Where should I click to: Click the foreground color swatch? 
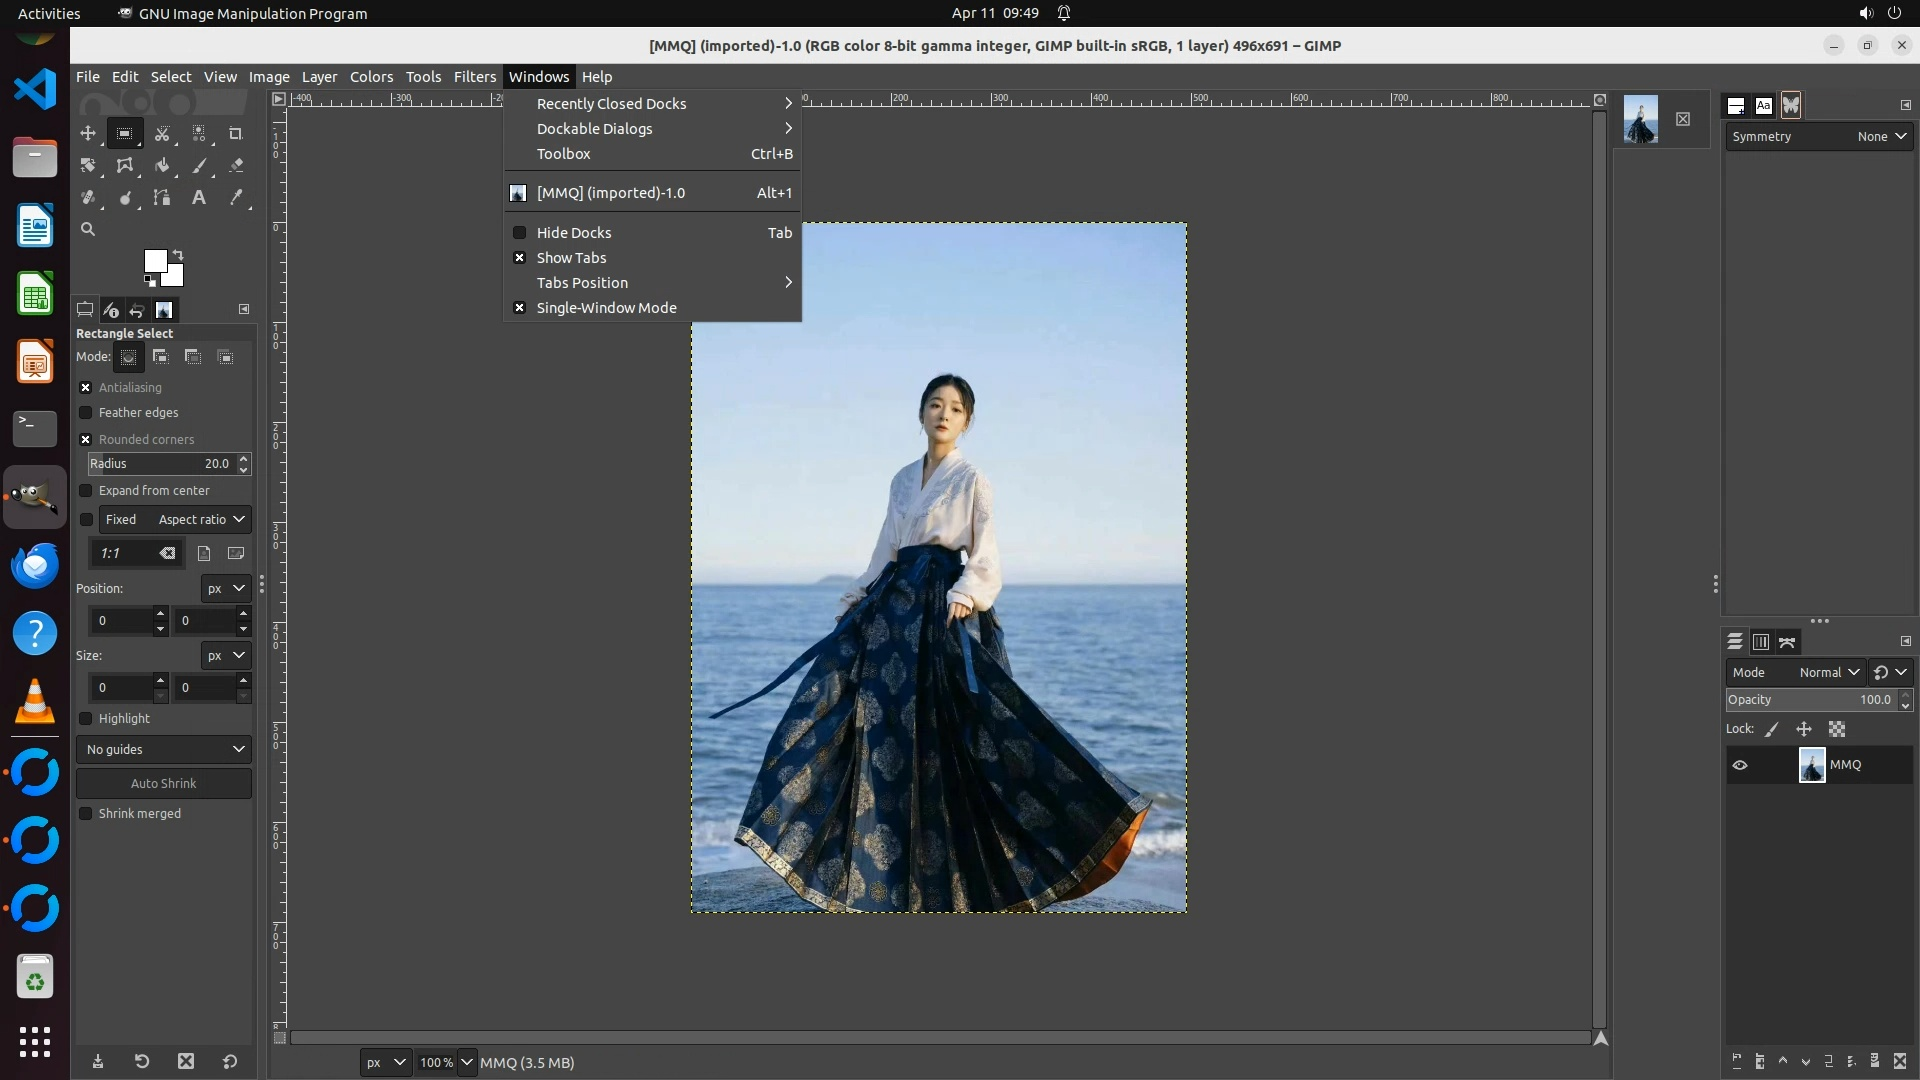154,261
